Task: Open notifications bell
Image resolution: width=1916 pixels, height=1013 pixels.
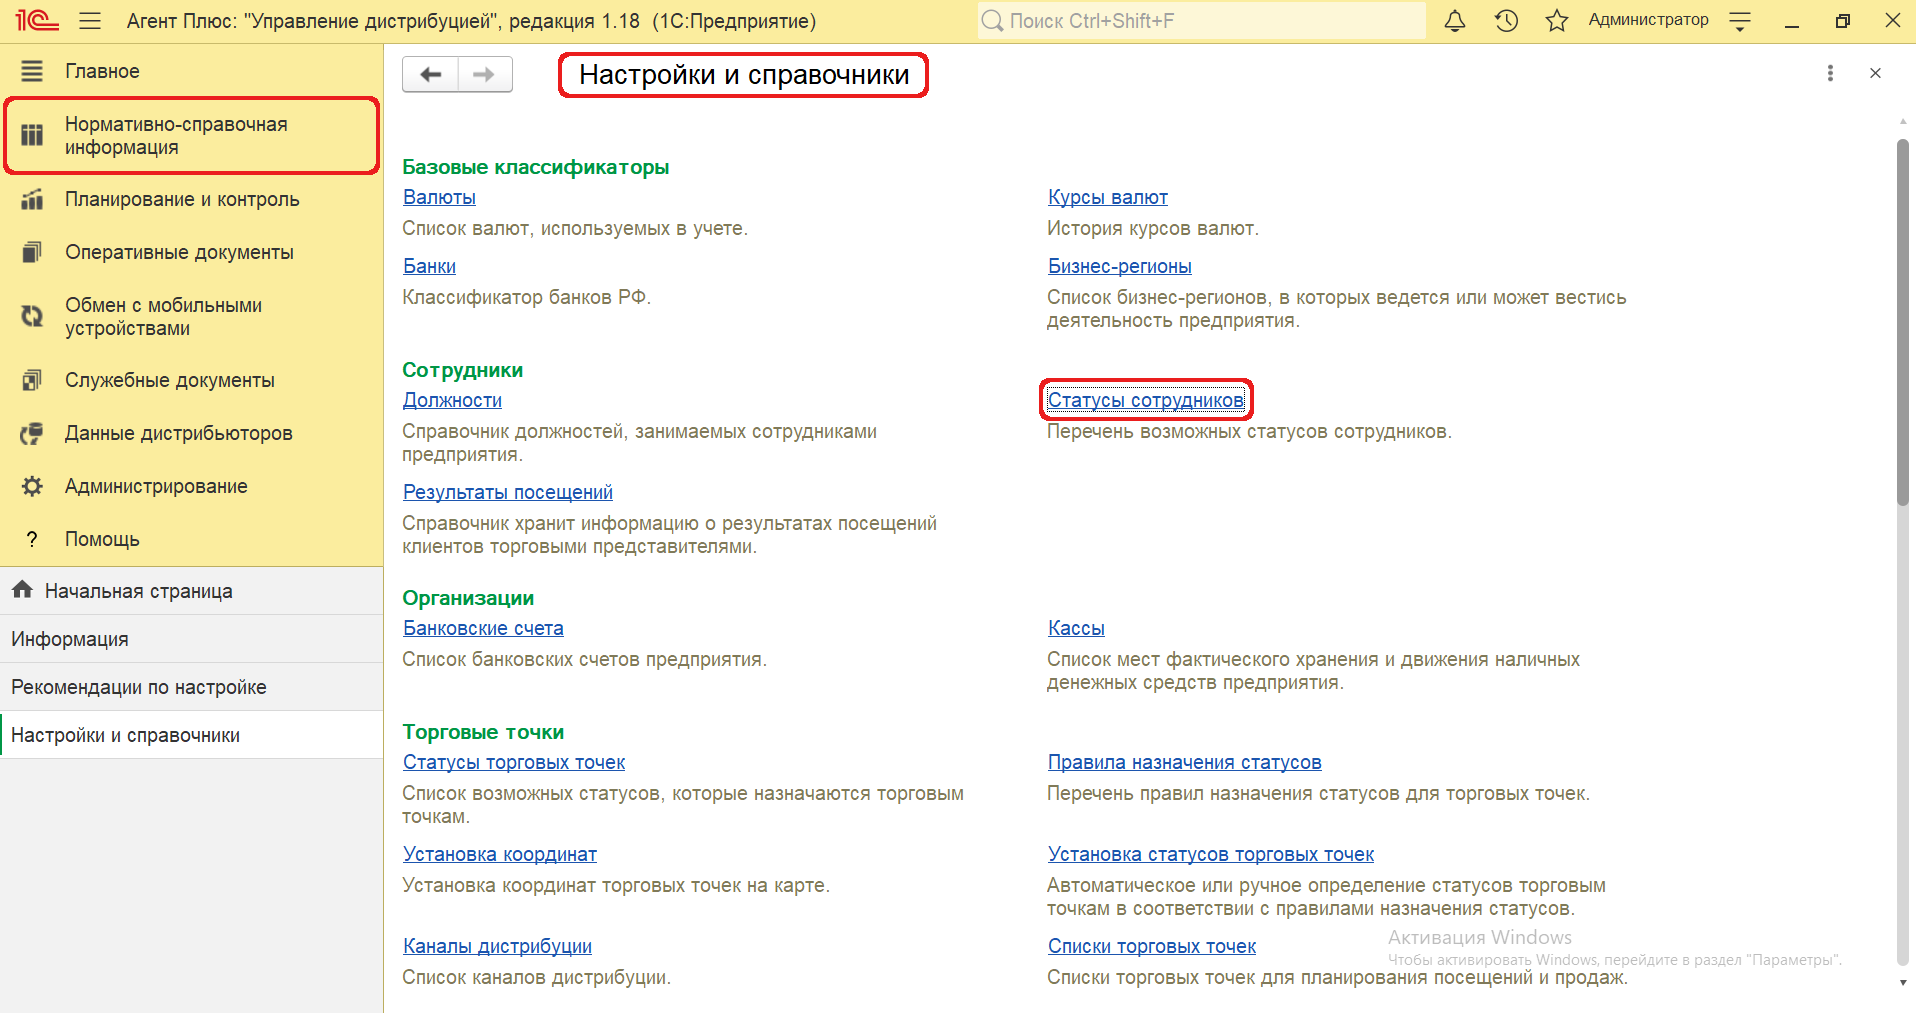Action: [1455, 20]
